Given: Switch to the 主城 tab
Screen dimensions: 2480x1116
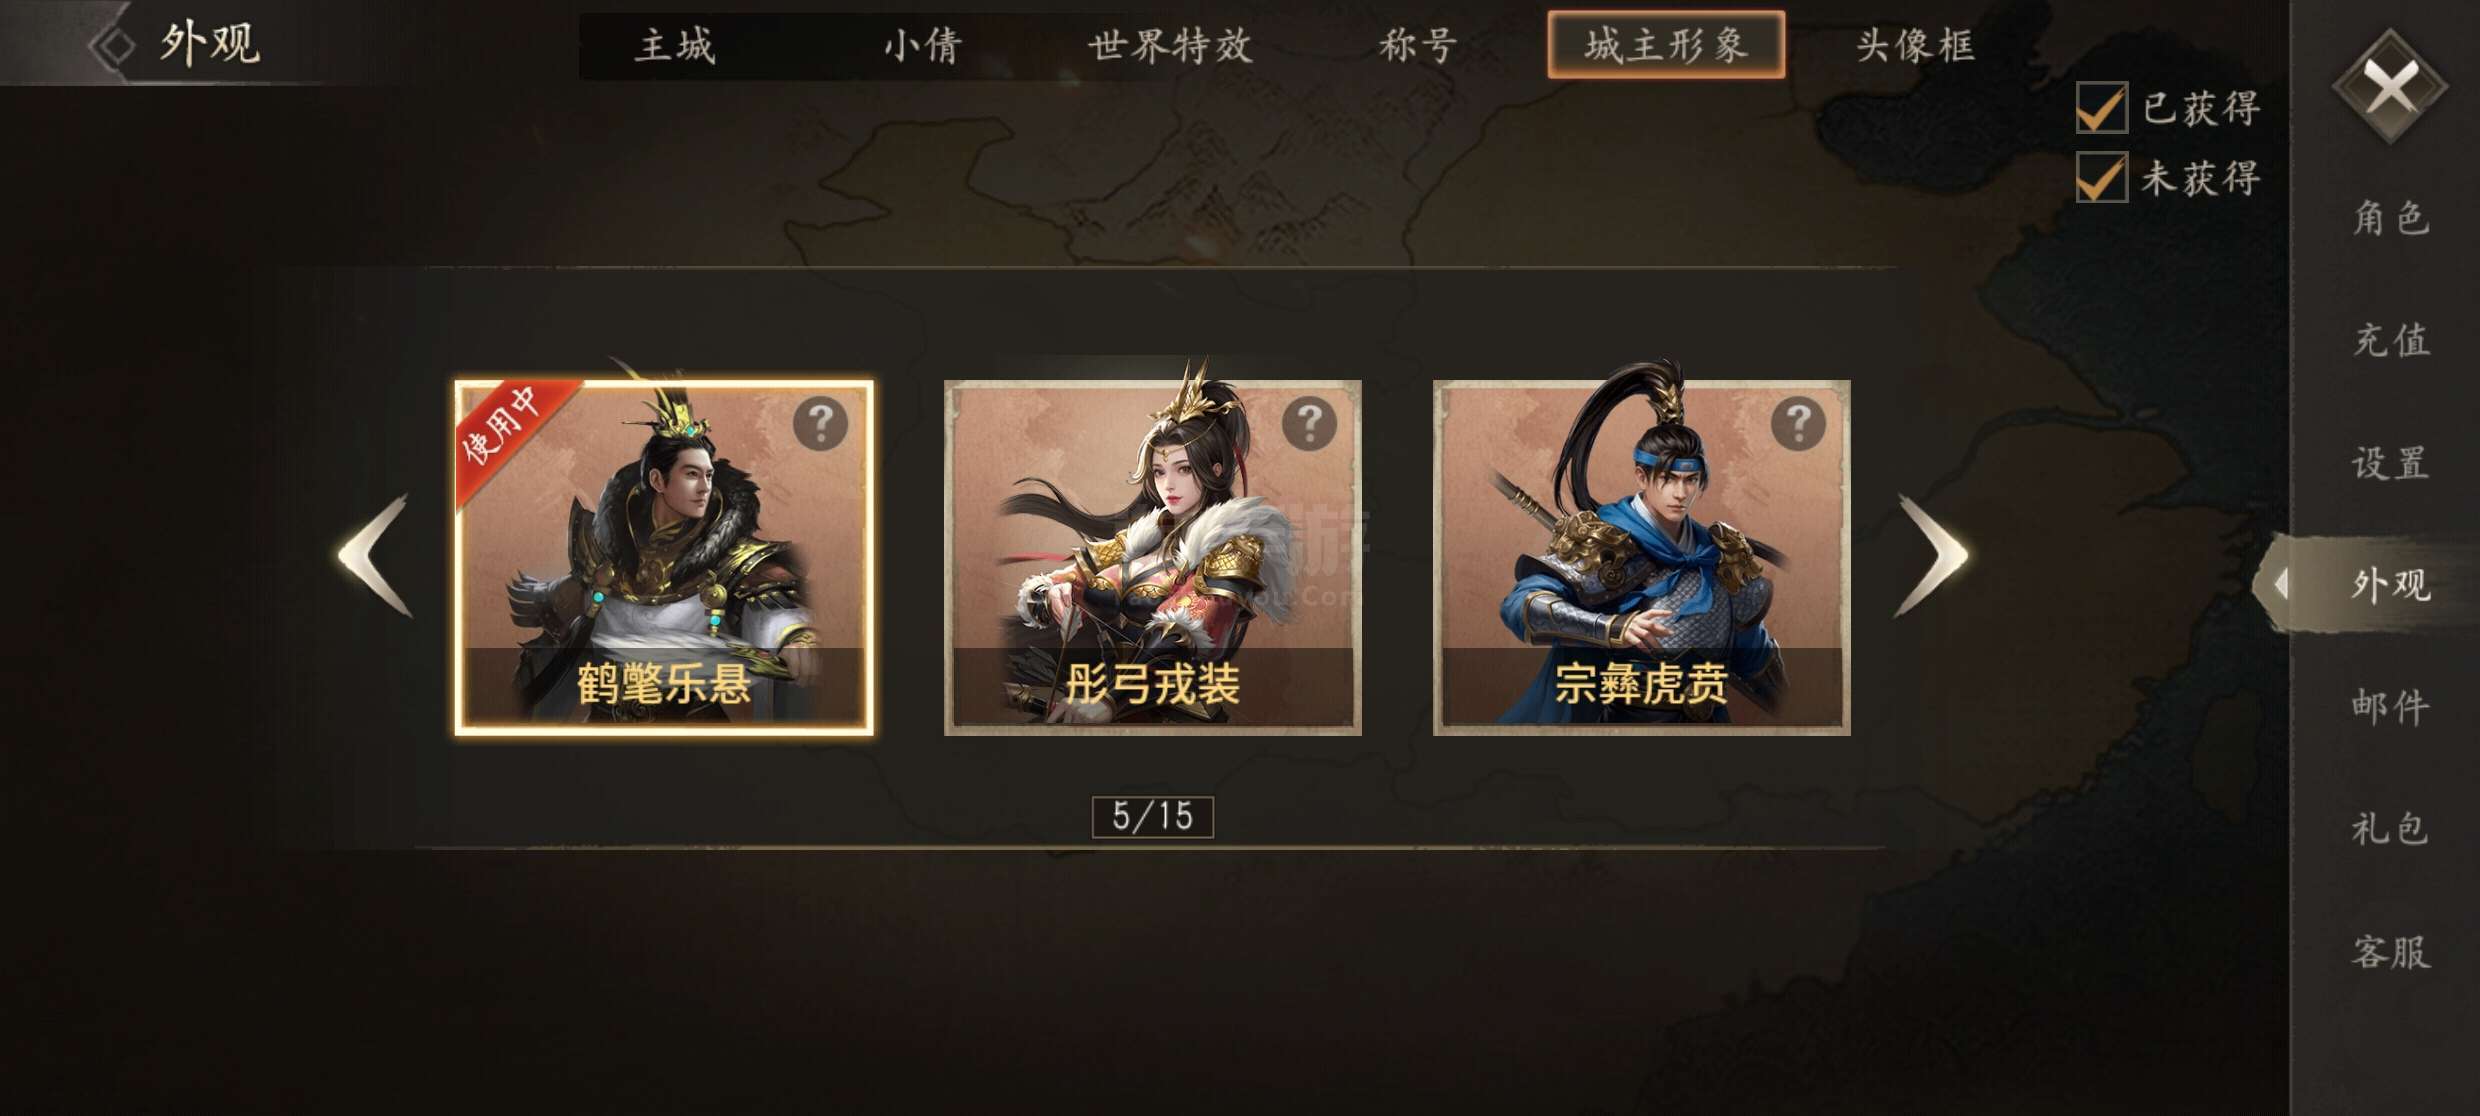Looking at the screenshot, I should (676, 45).
